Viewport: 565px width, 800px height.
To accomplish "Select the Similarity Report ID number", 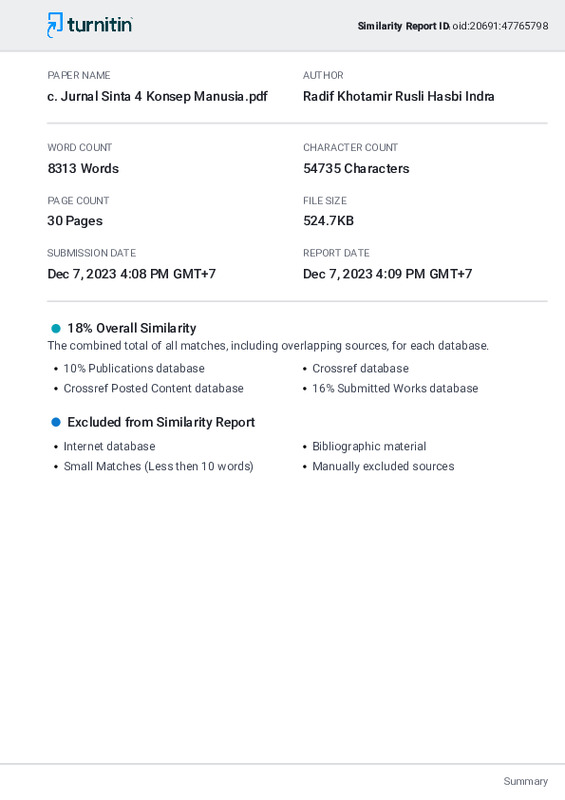I will 500,26.
